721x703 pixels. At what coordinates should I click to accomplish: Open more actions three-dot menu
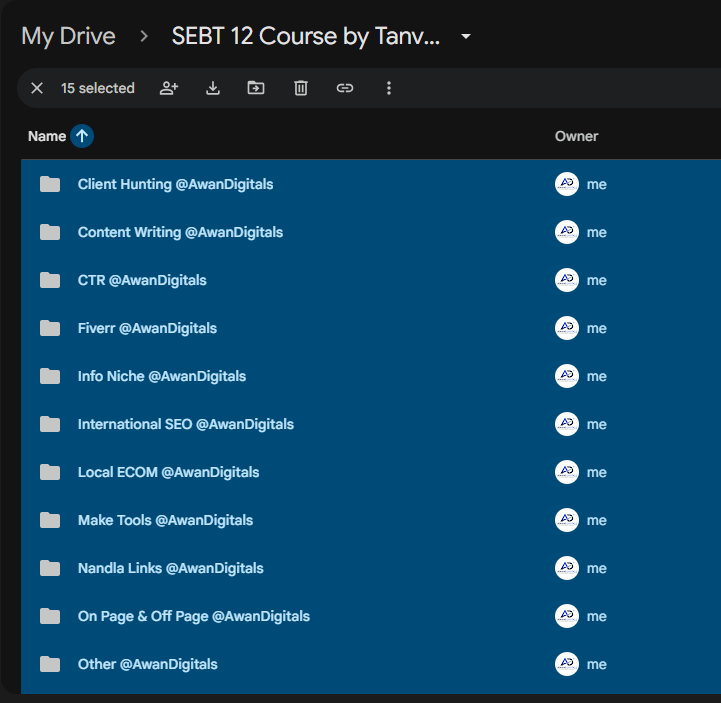pyautogui.click(x=389, y=88)
